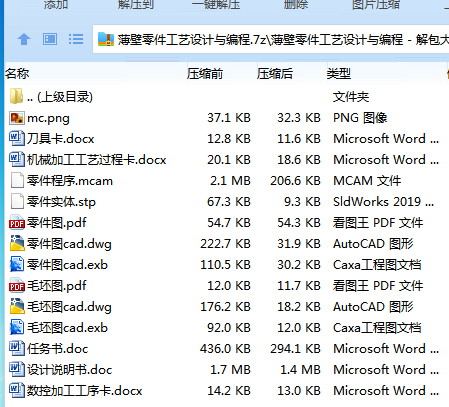
Task: Go up one directory with the arrow icon
Action: [24, 39]
